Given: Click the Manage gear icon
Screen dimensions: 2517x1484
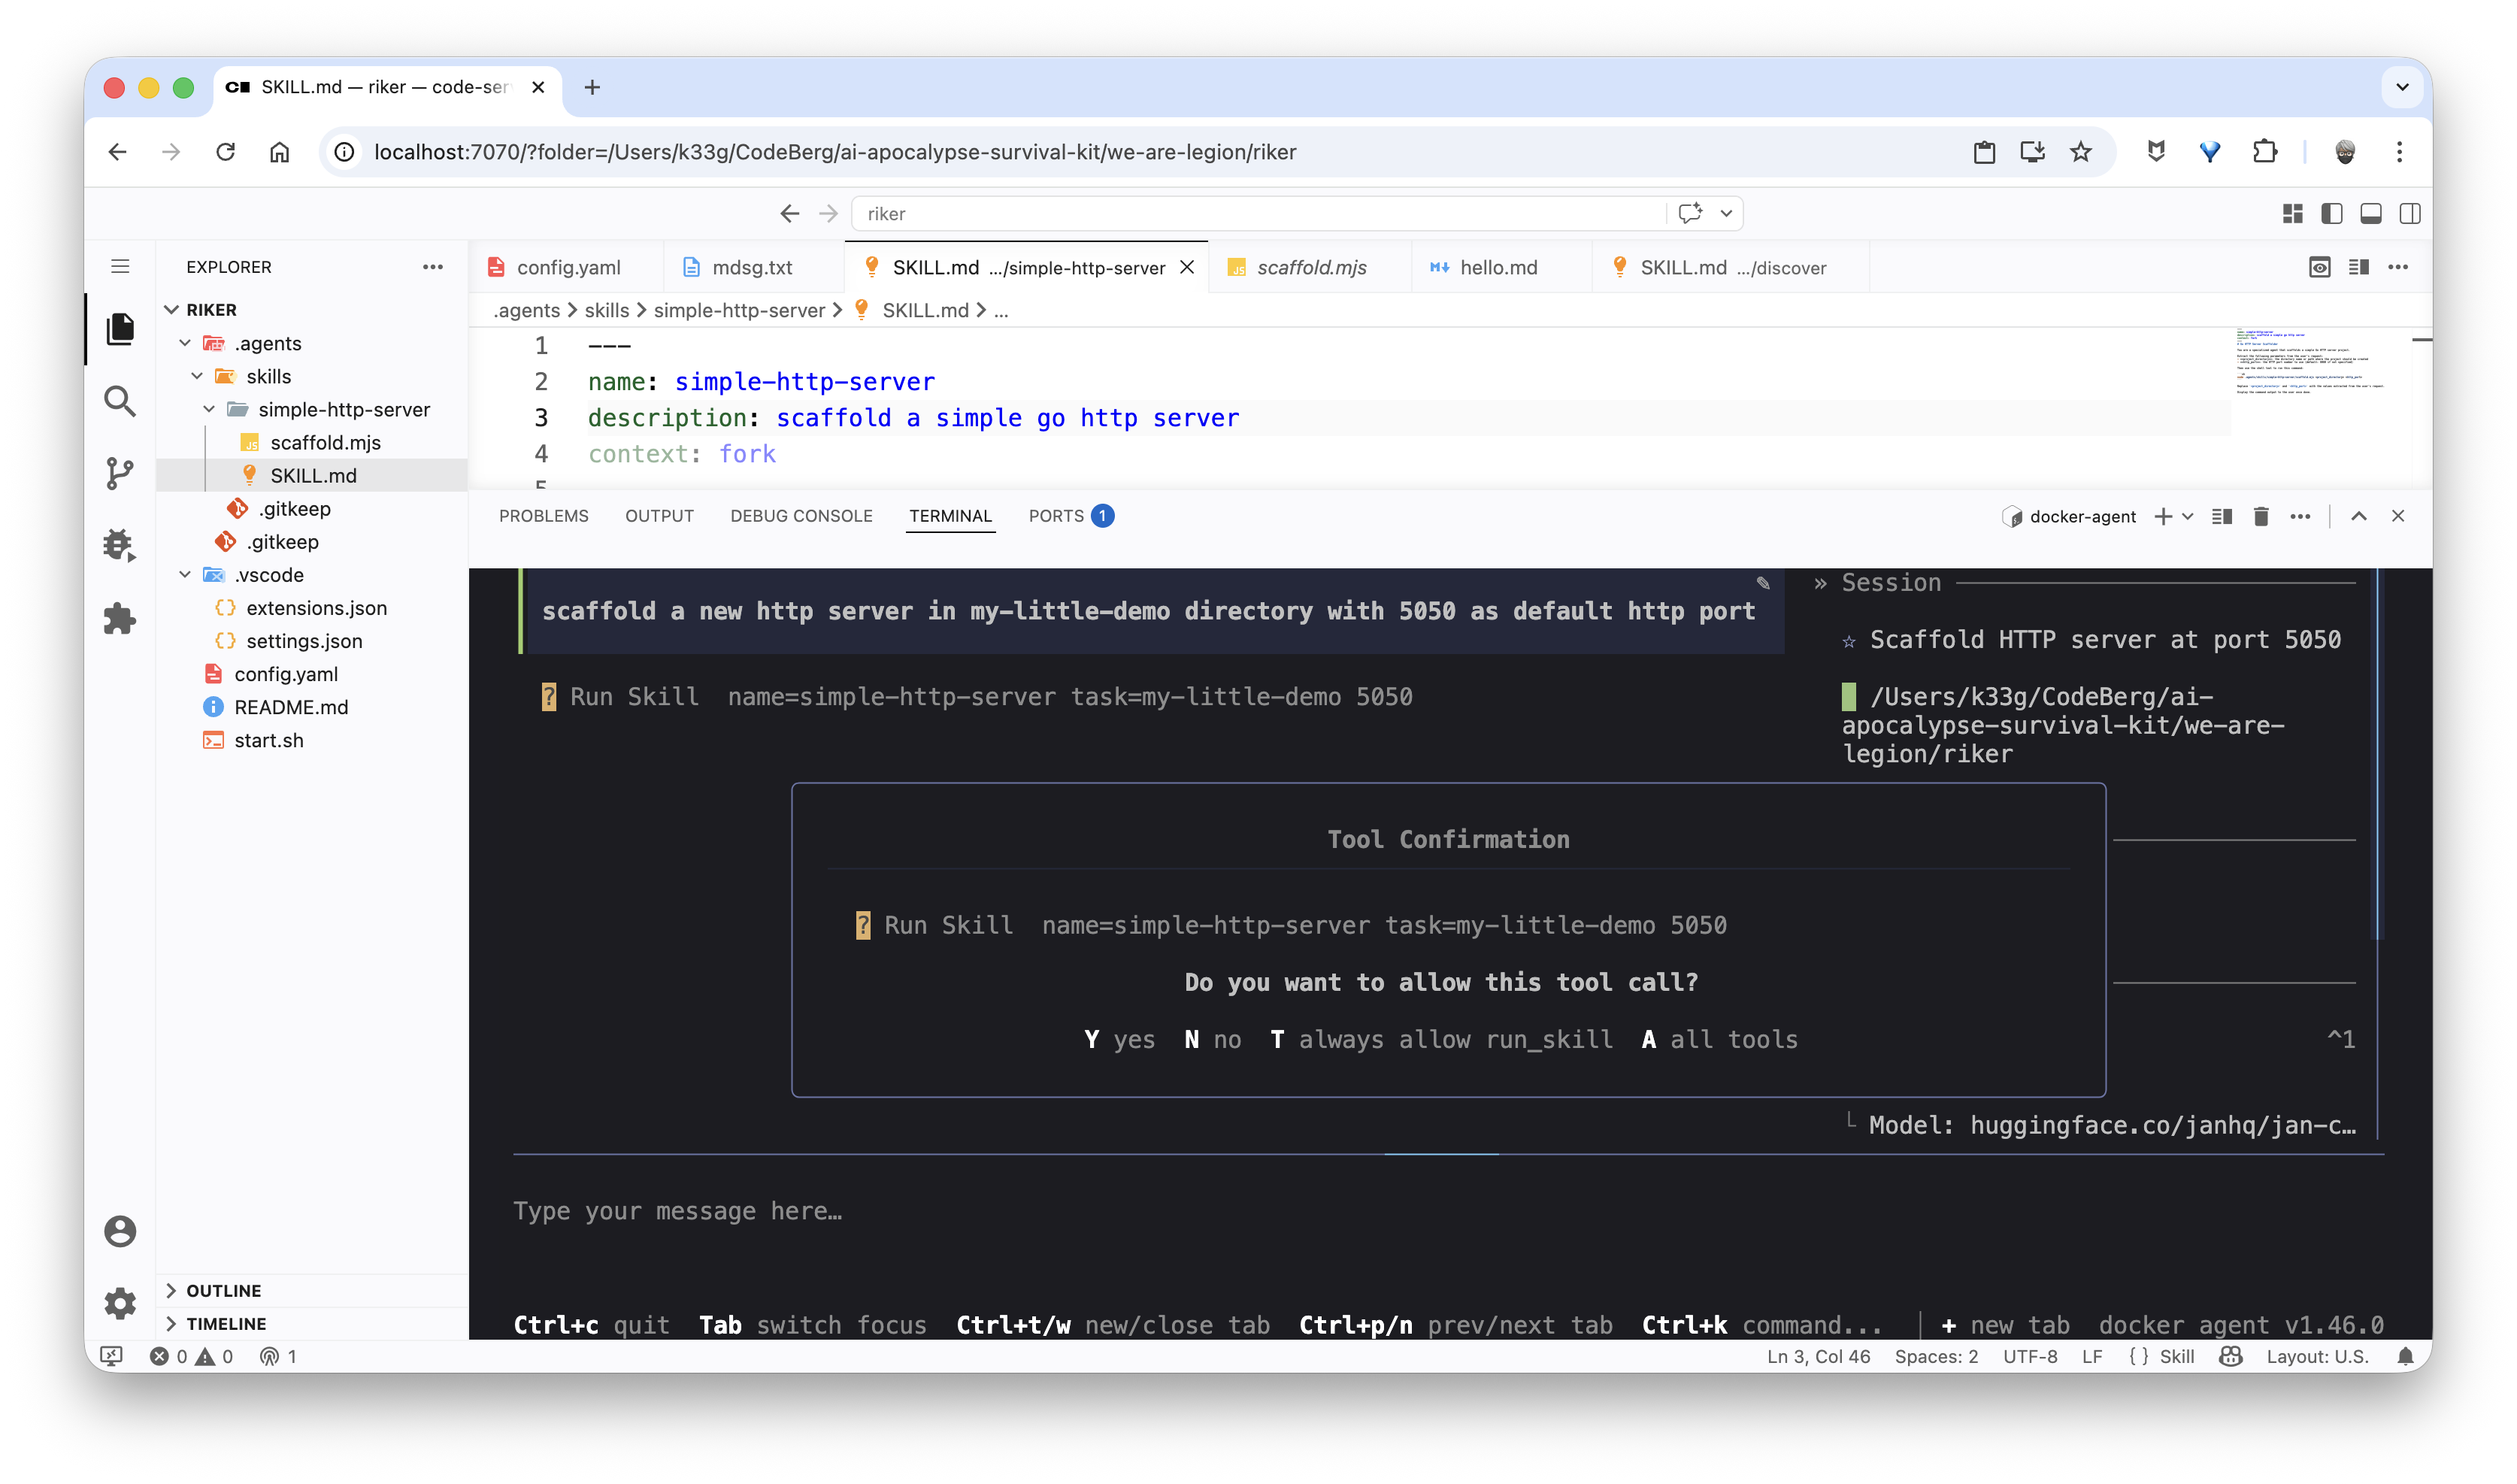Looking at the screenshot, I should coord(120,1303).
